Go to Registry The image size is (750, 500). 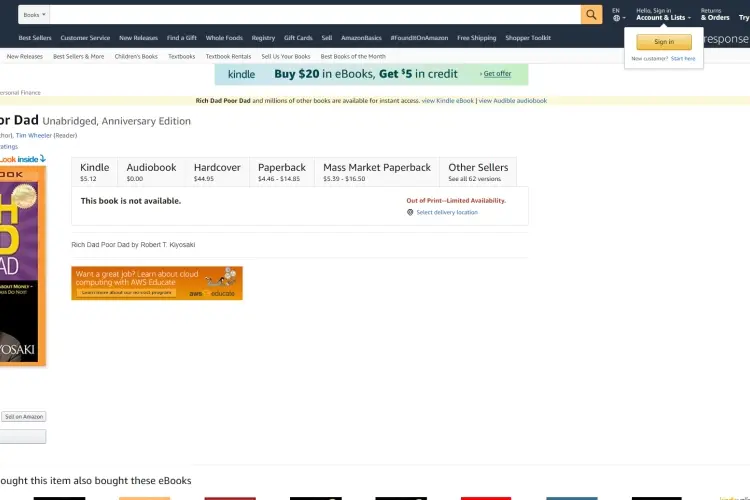(x=263, y=38)
